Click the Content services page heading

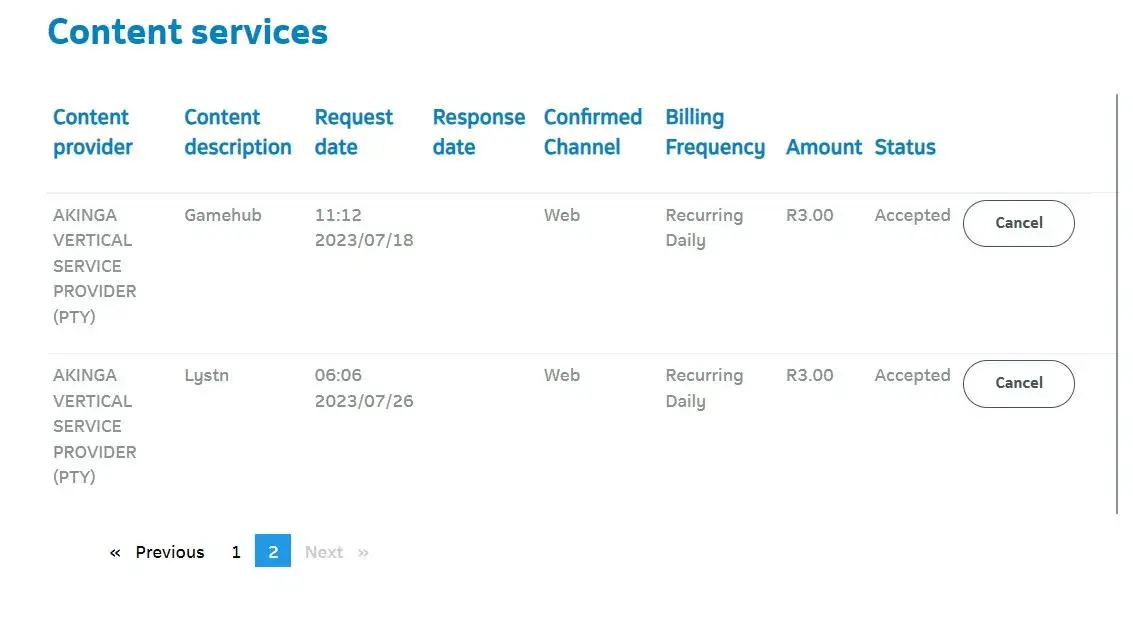point(188,32)
